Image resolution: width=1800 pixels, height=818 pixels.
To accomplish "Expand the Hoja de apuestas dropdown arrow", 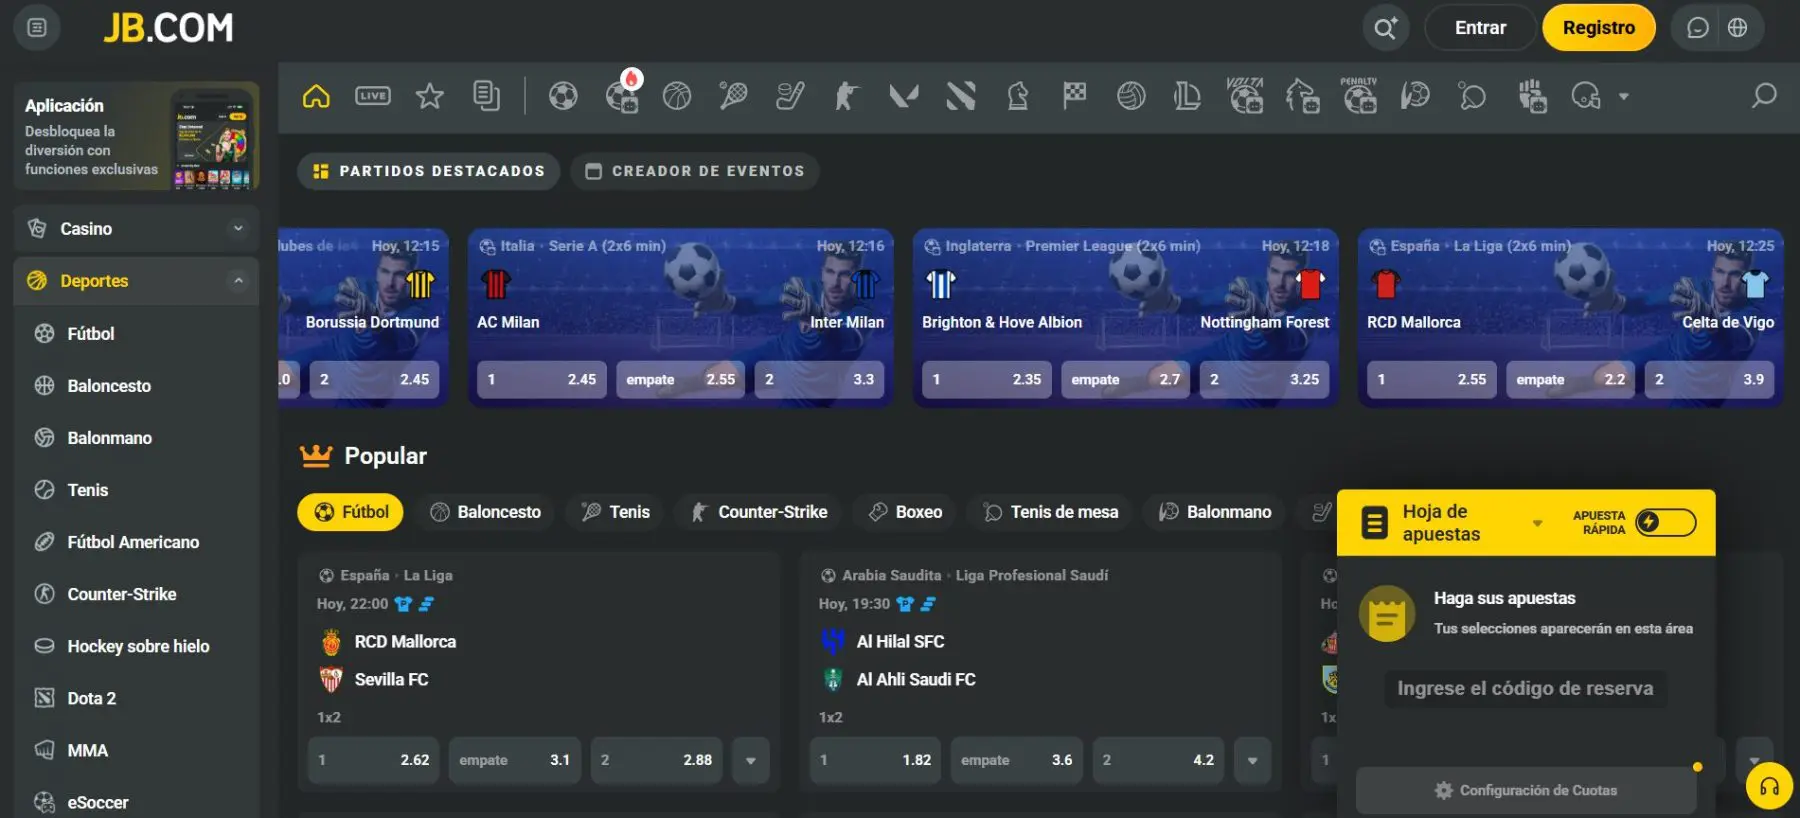I will (1537, 523).
